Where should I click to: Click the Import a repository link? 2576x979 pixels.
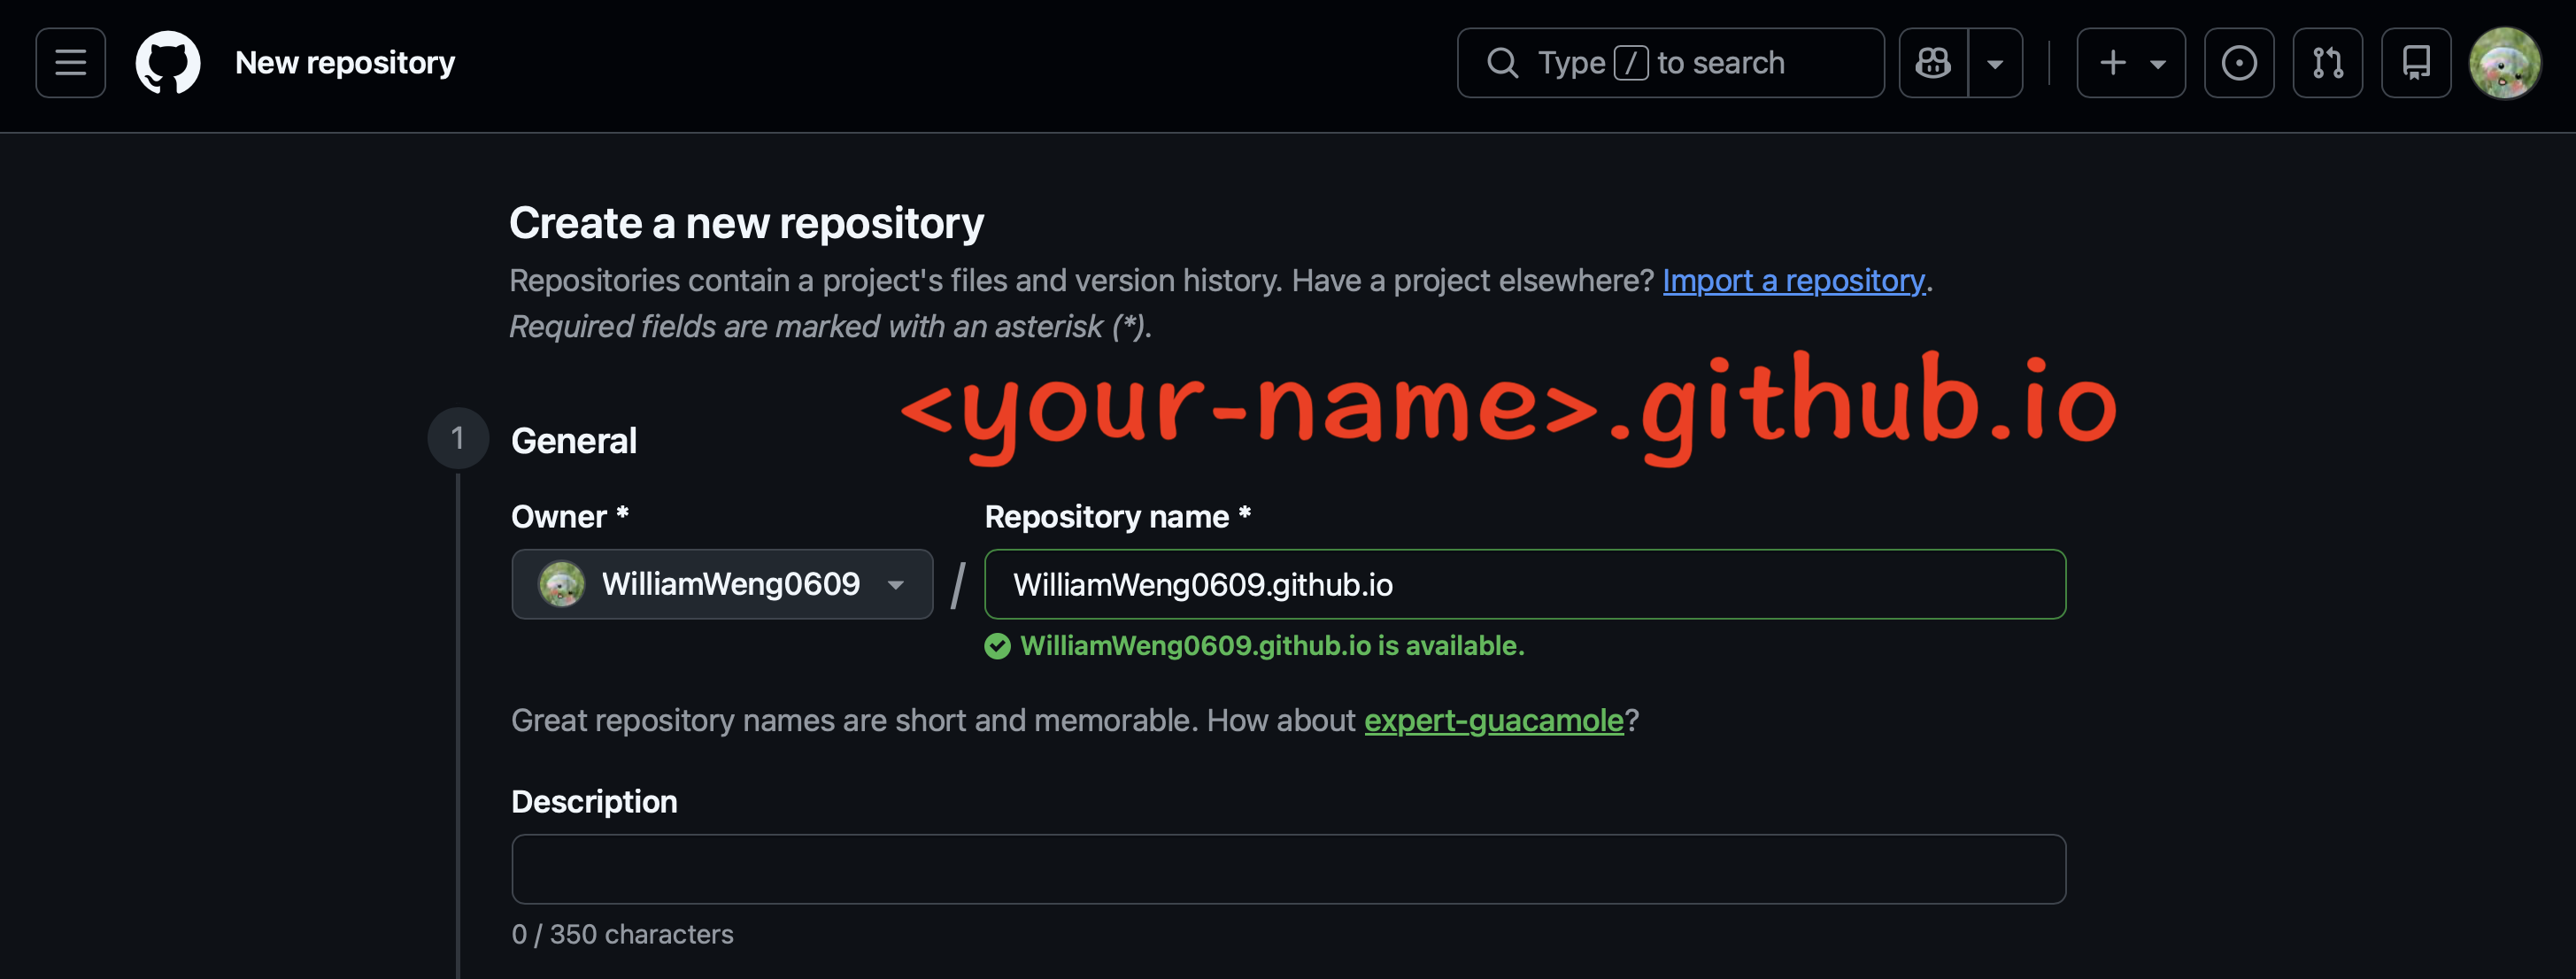(x=1793, y=281)
